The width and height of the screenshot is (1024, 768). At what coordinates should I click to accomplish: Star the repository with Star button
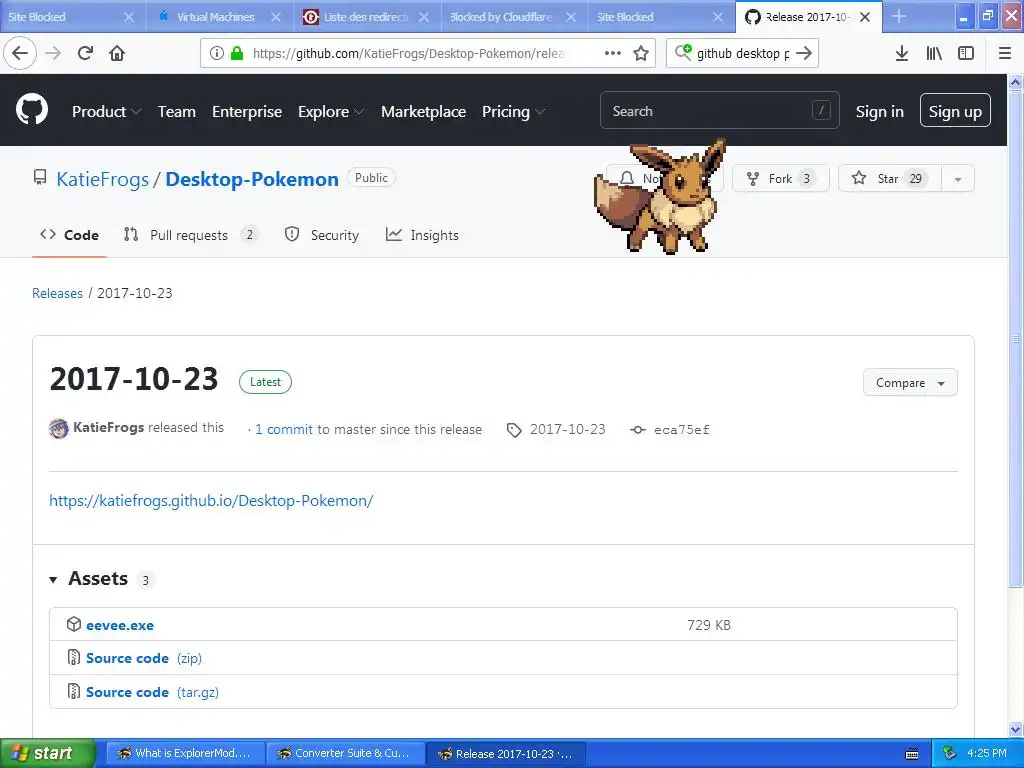click(x=889, y=179)
